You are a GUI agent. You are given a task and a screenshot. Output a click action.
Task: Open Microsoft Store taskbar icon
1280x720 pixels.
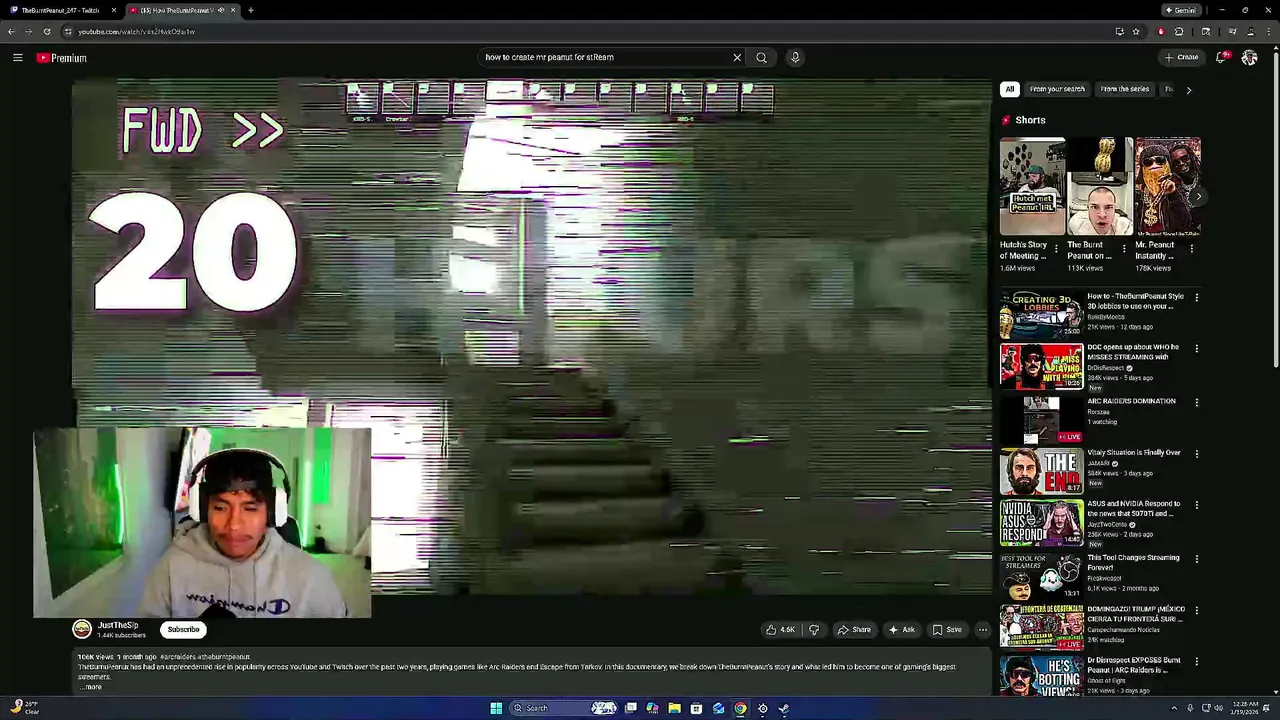pyautogui.click(x=696, y=708)
